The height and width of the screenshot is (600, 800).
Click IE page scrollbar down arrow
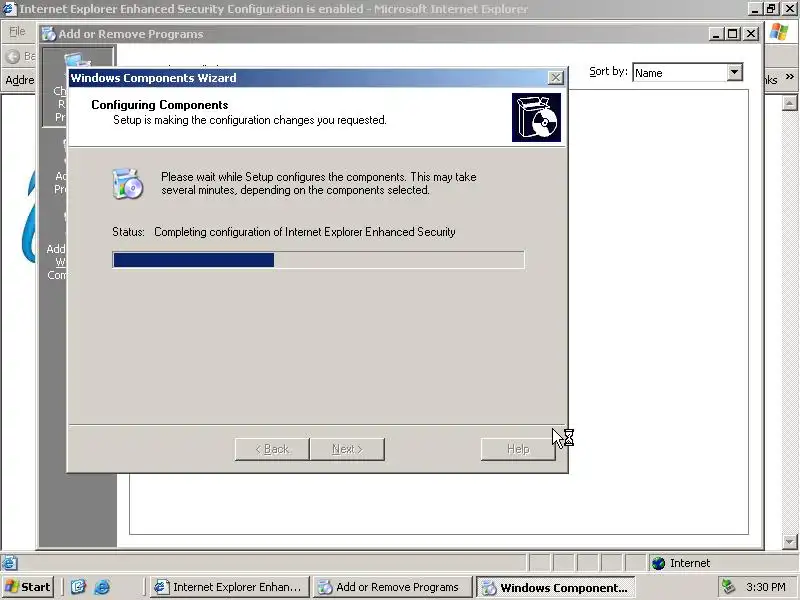(789, 541)
